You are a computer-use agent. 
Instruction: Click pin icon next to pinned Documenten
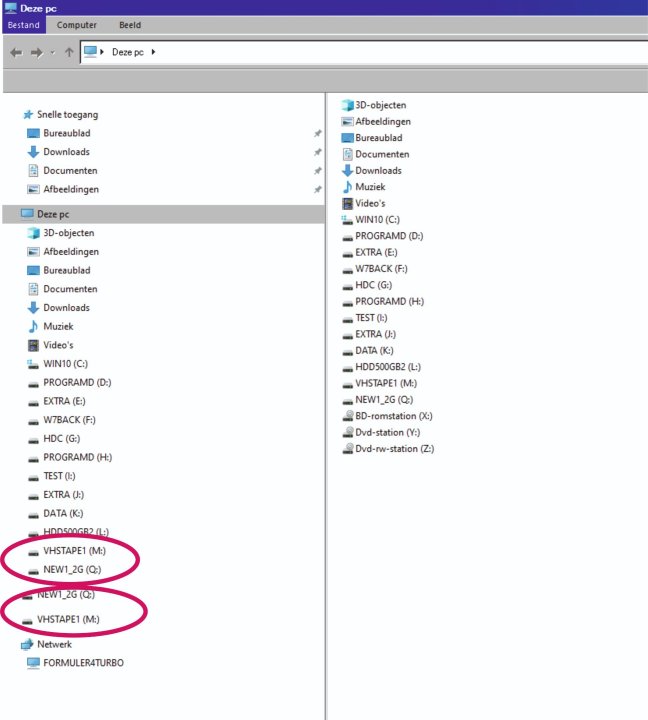[317, 171]
